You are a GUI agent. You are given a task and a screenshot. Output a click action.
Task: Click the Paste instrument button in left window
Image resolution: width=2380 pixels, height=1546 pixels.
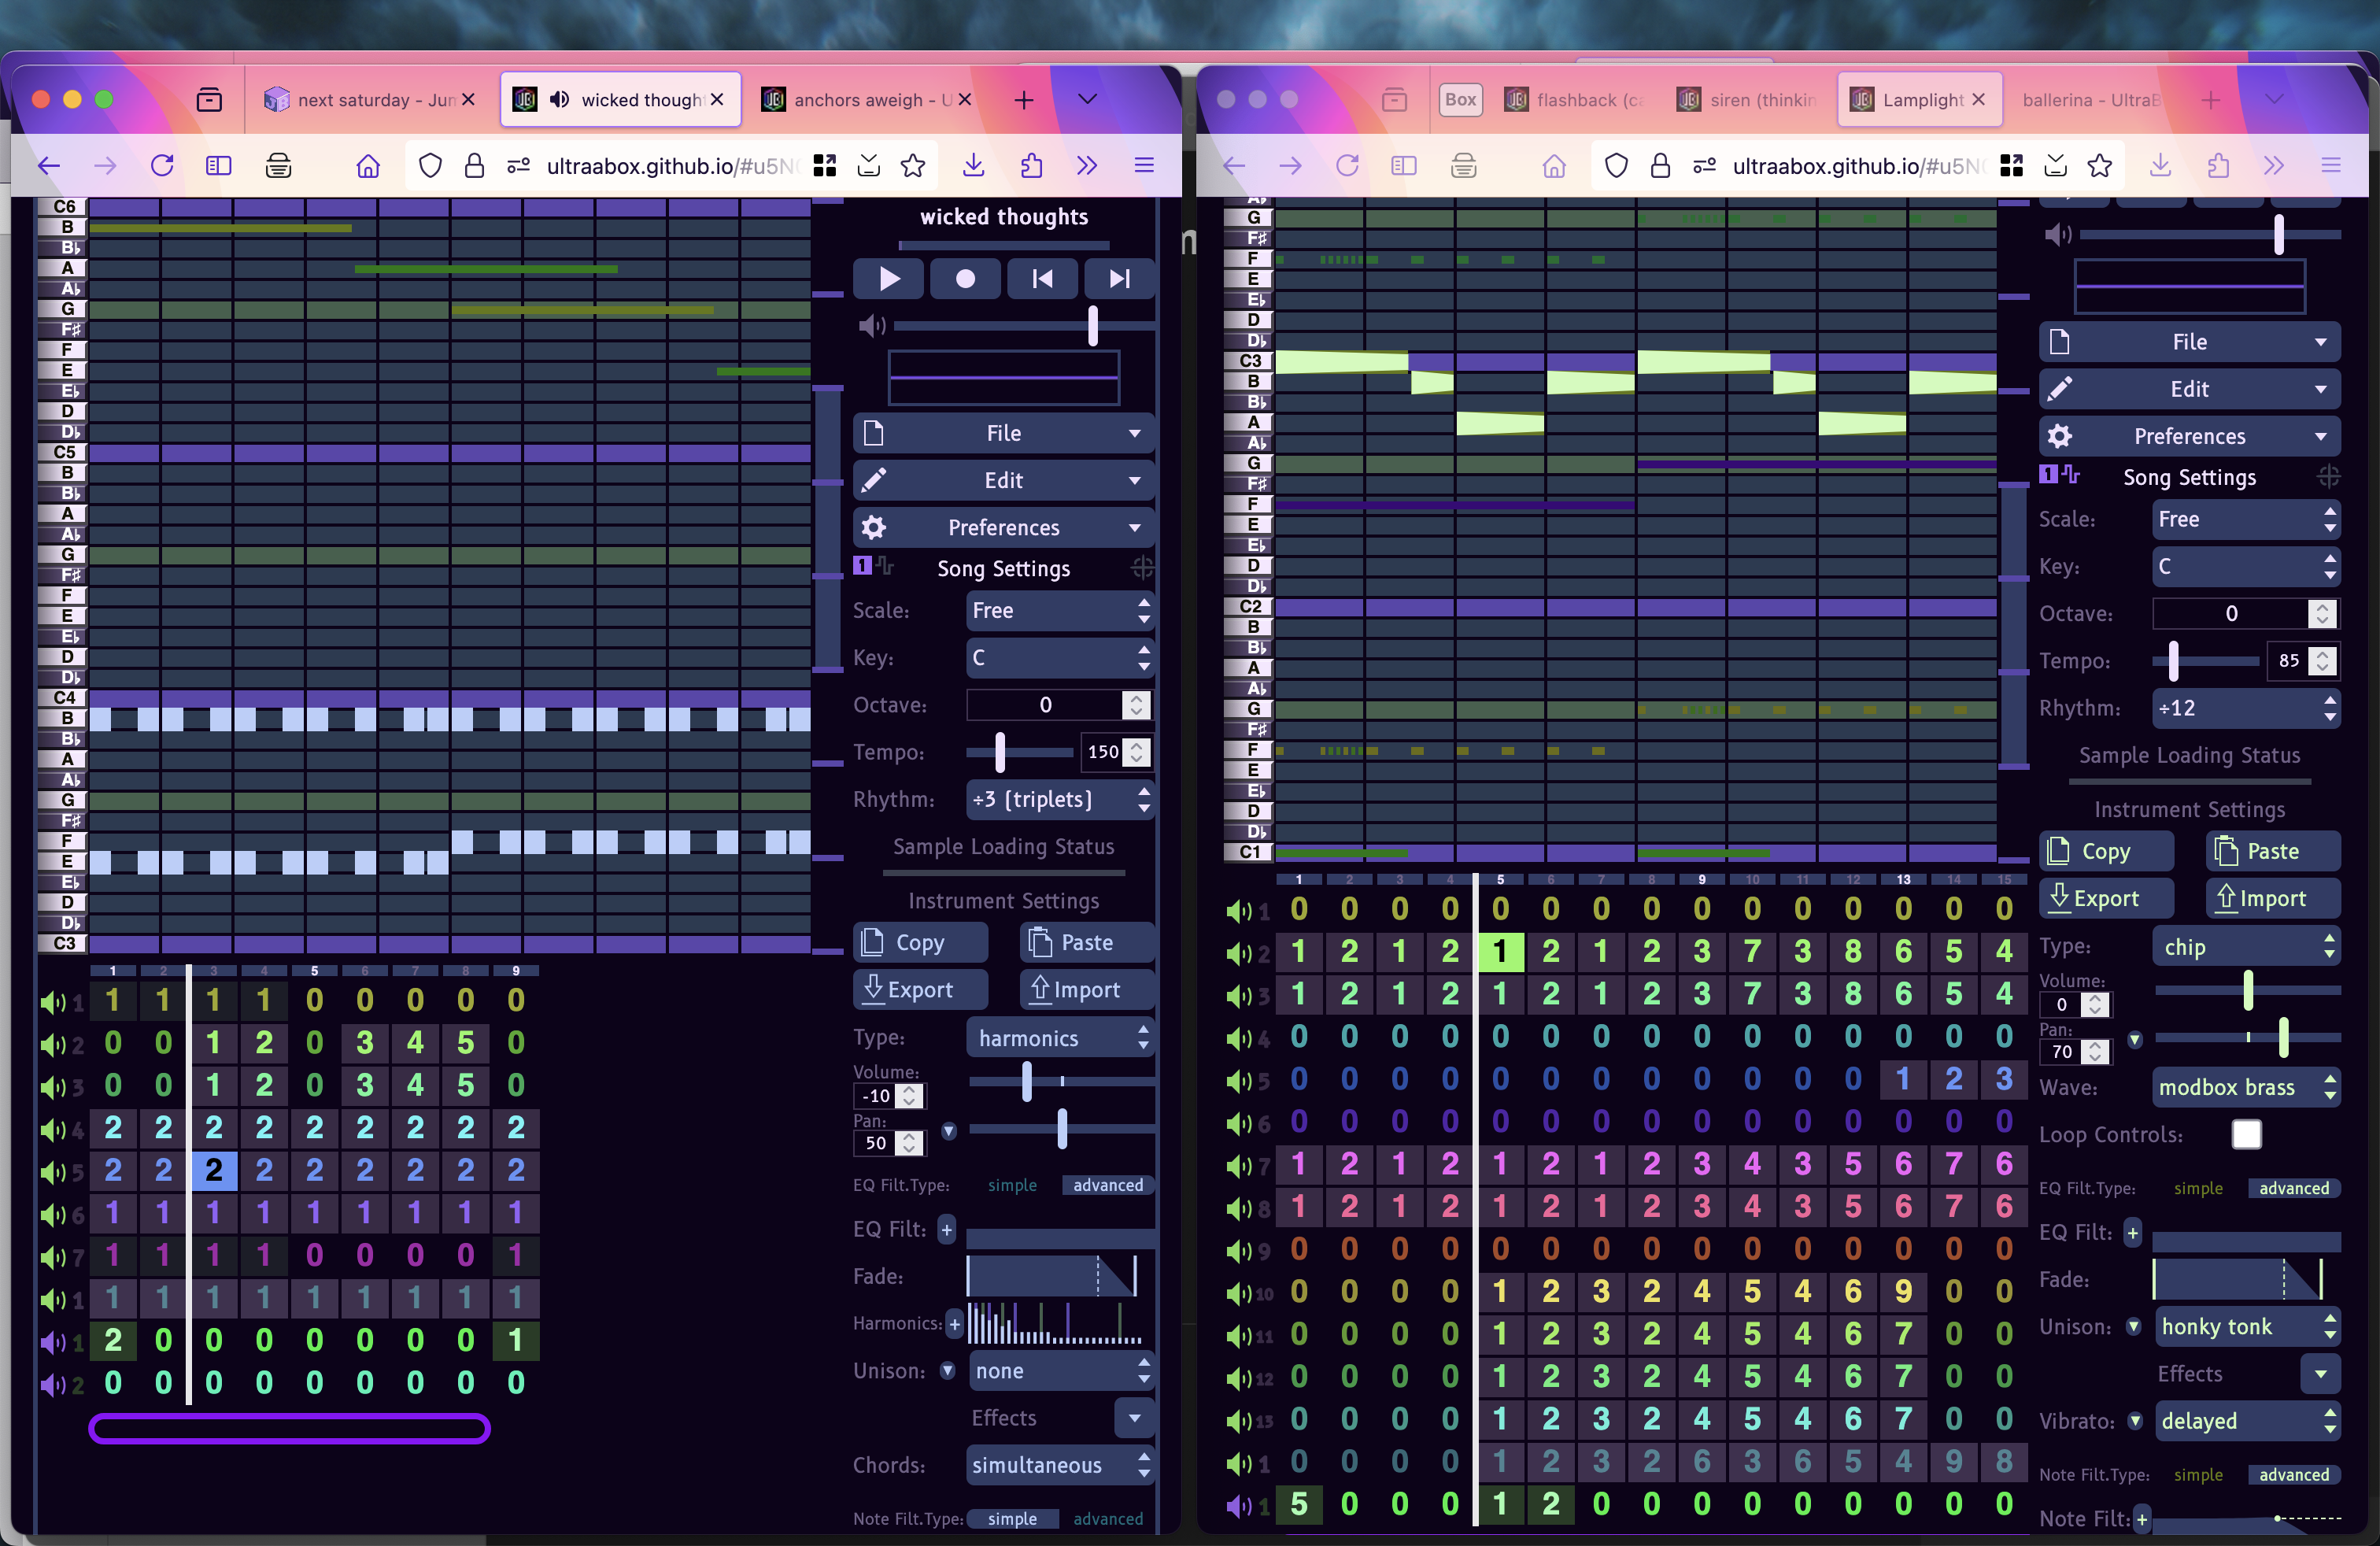coord(1086,942)
